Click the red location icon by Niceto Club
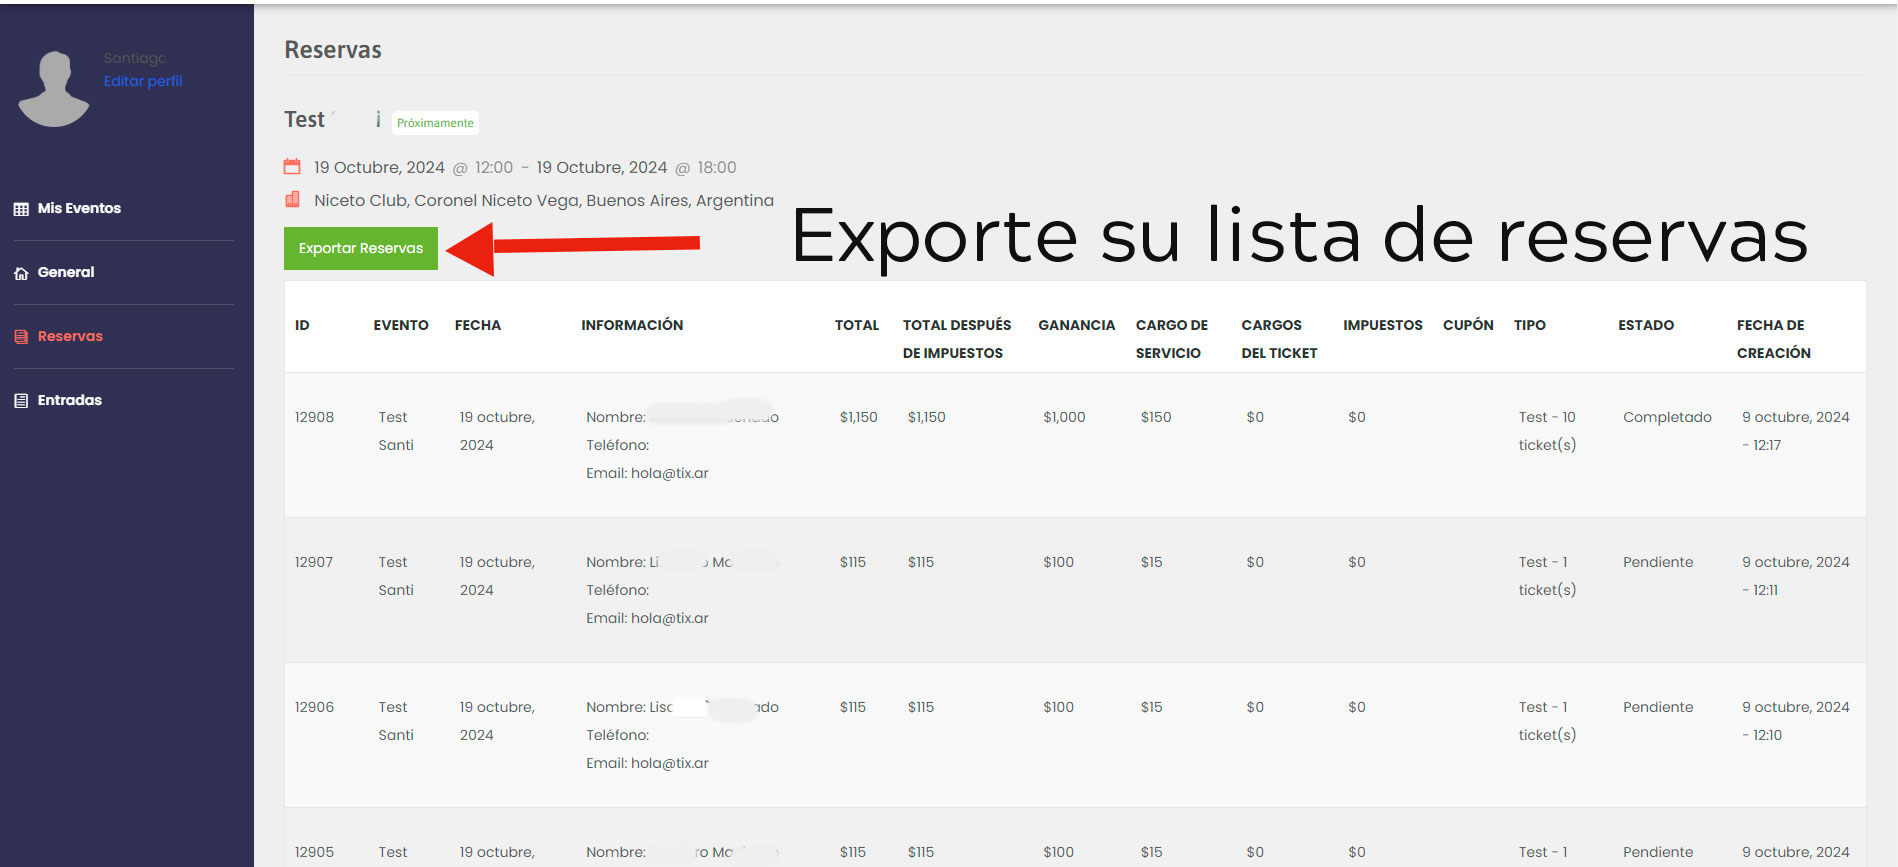Screen dimensions: 1898x867 [x=292, y=200]
